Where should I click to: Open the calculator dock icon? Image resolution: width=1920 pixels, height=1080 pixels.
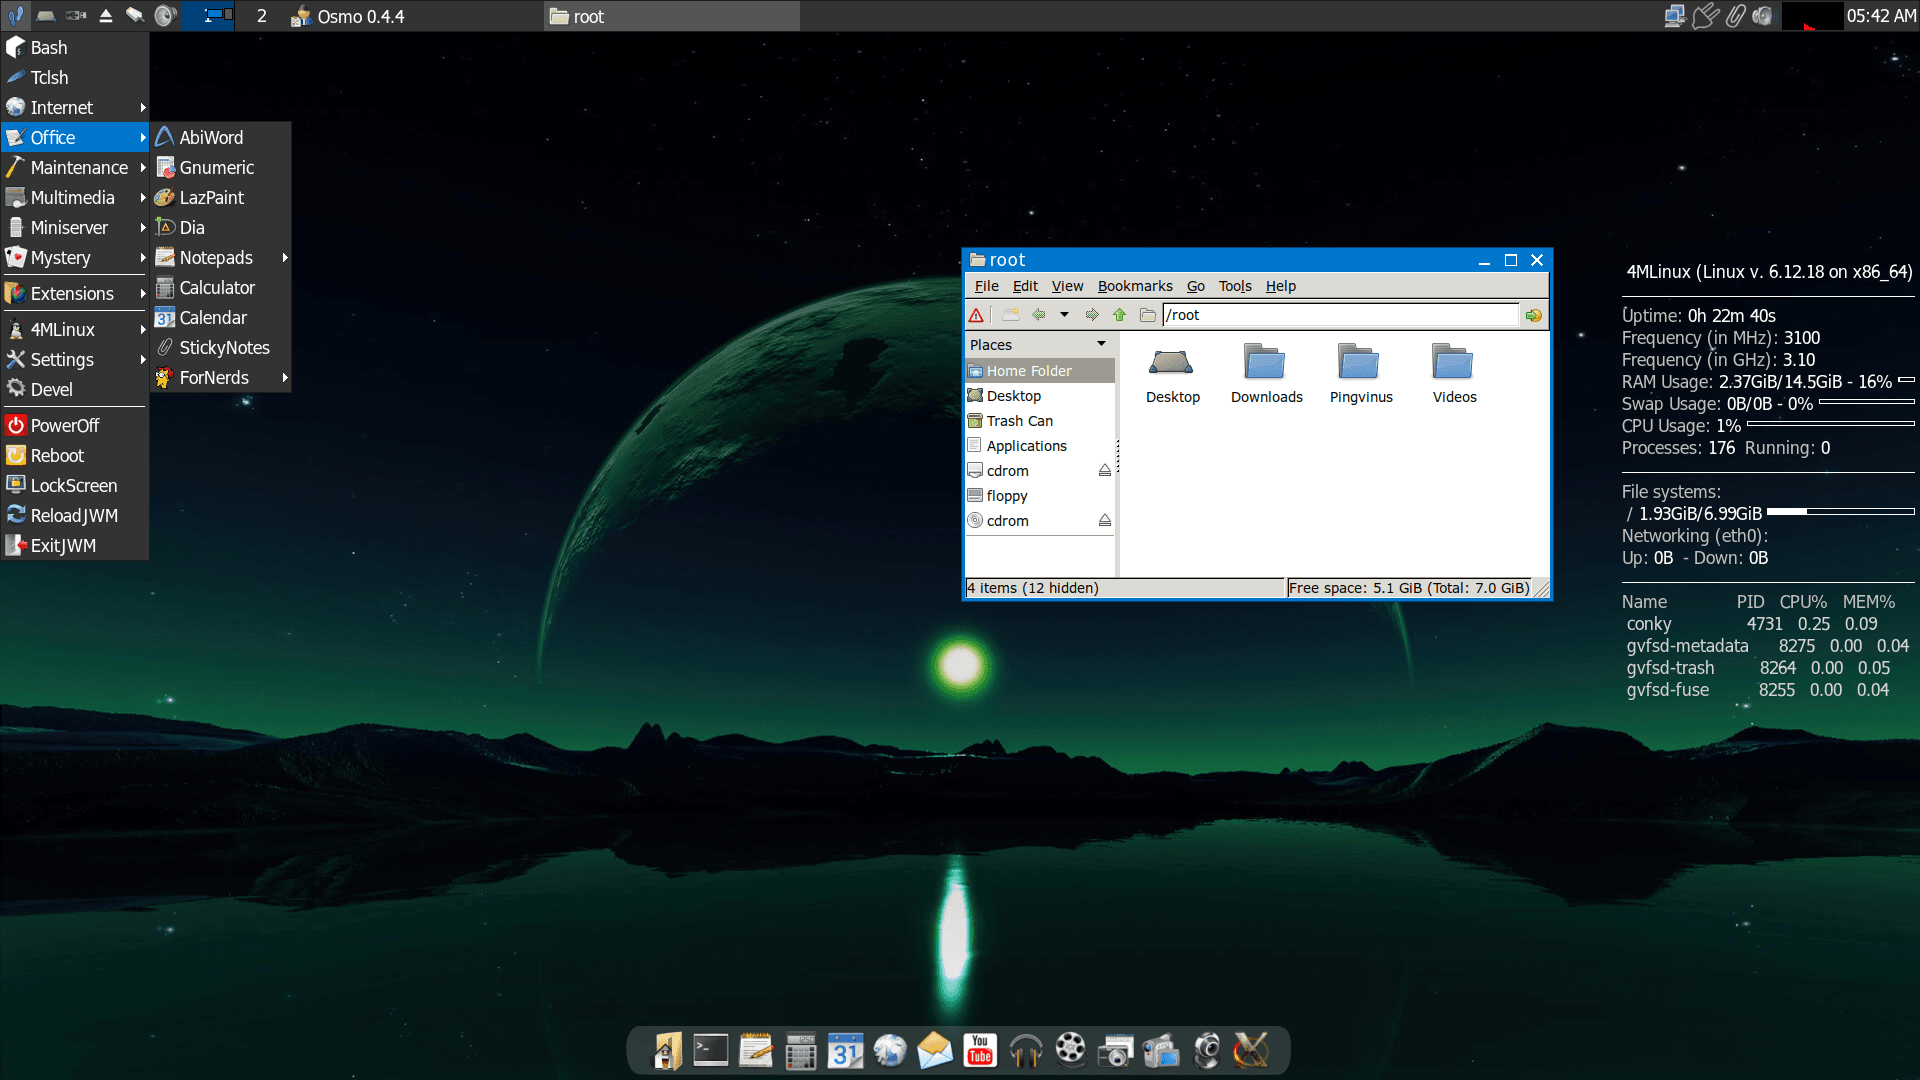(801, 1051)
